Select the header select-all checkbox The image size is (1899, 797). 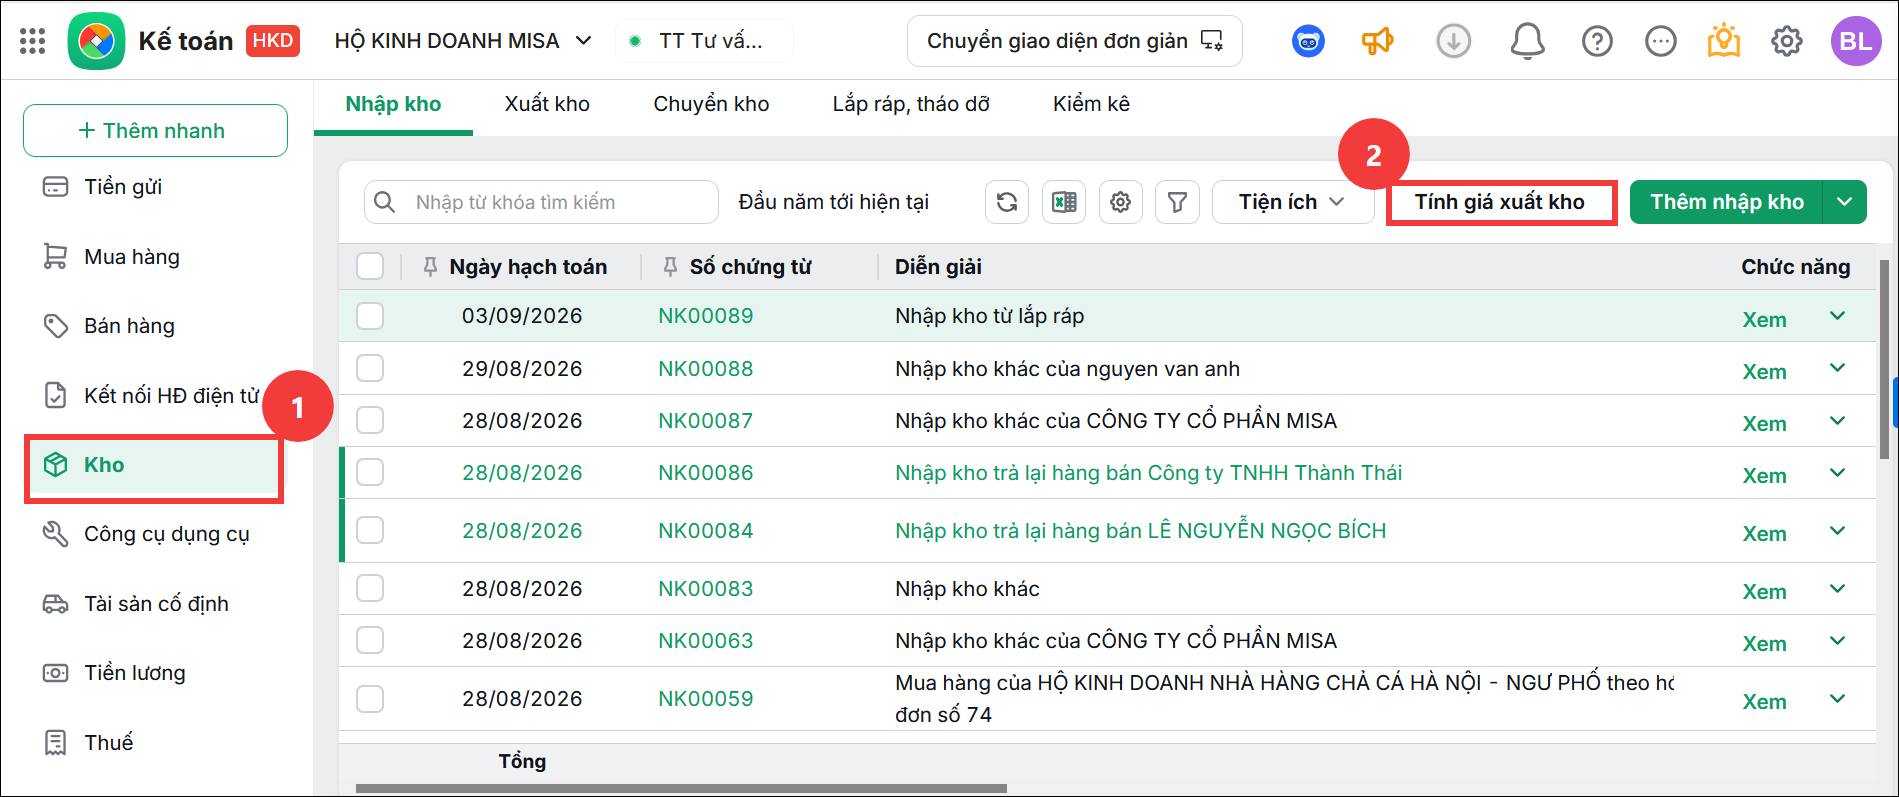coord(370,266)
